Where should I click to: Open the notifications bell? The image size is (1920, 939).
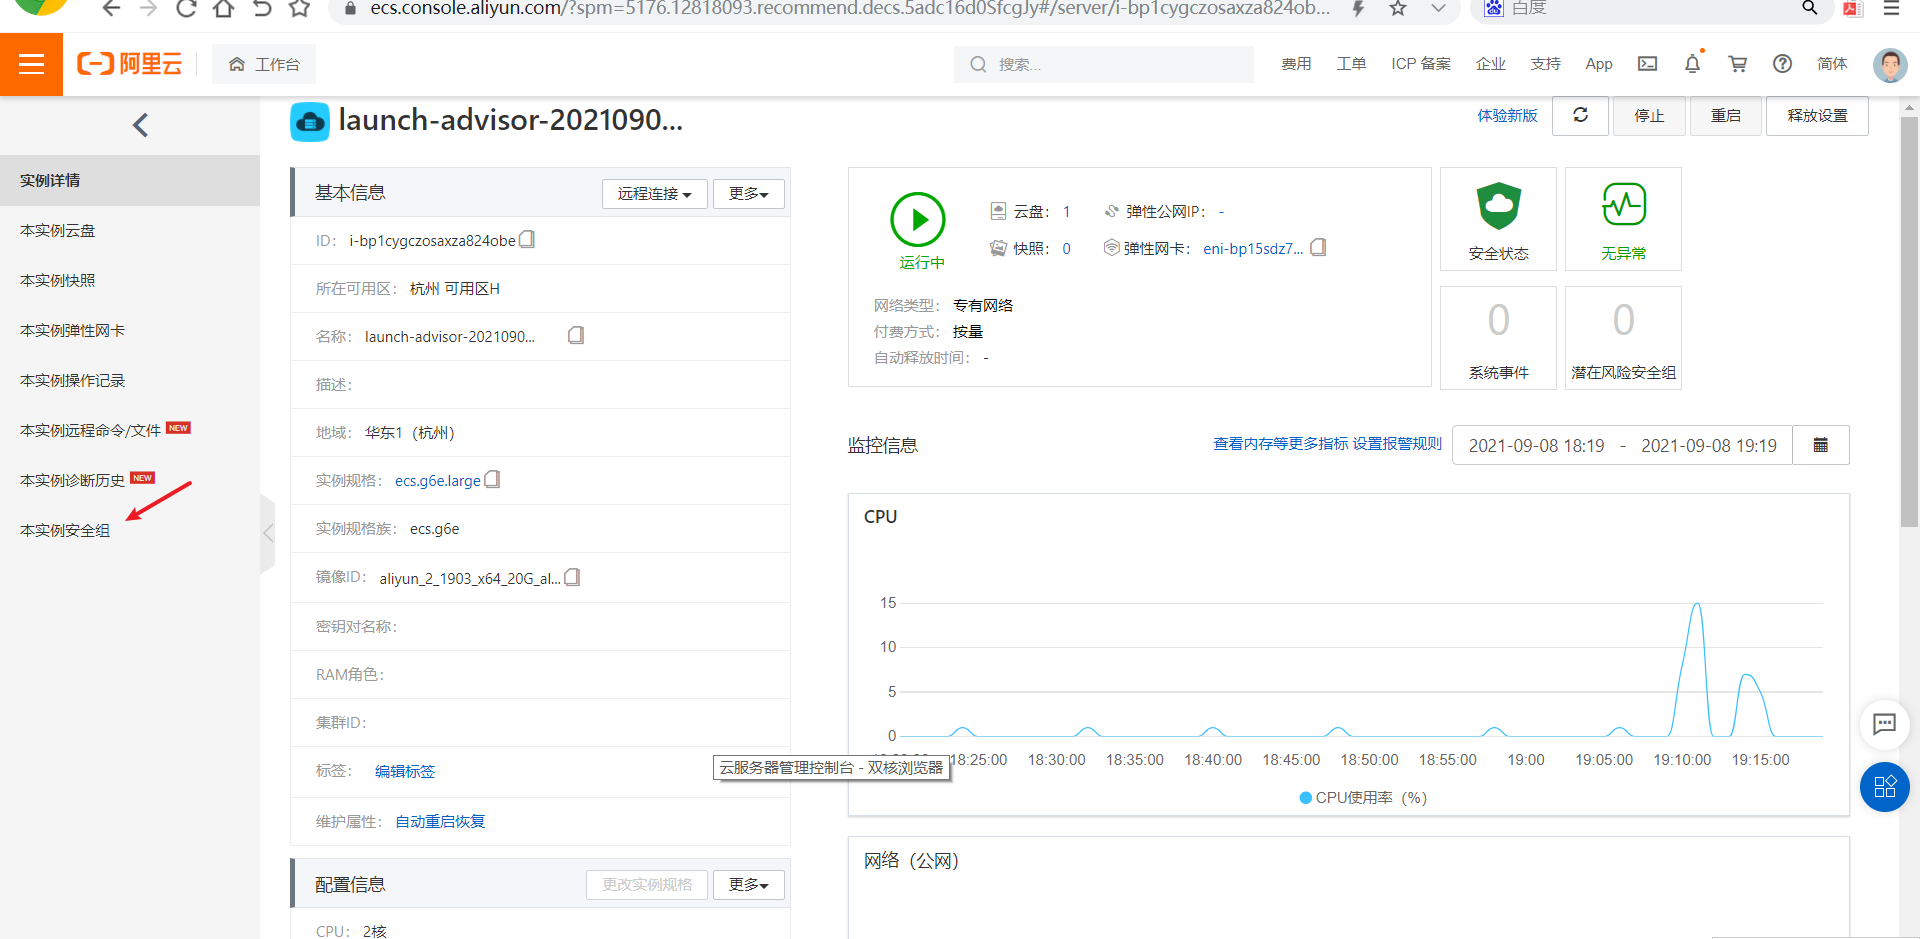tap(1692, 64)
